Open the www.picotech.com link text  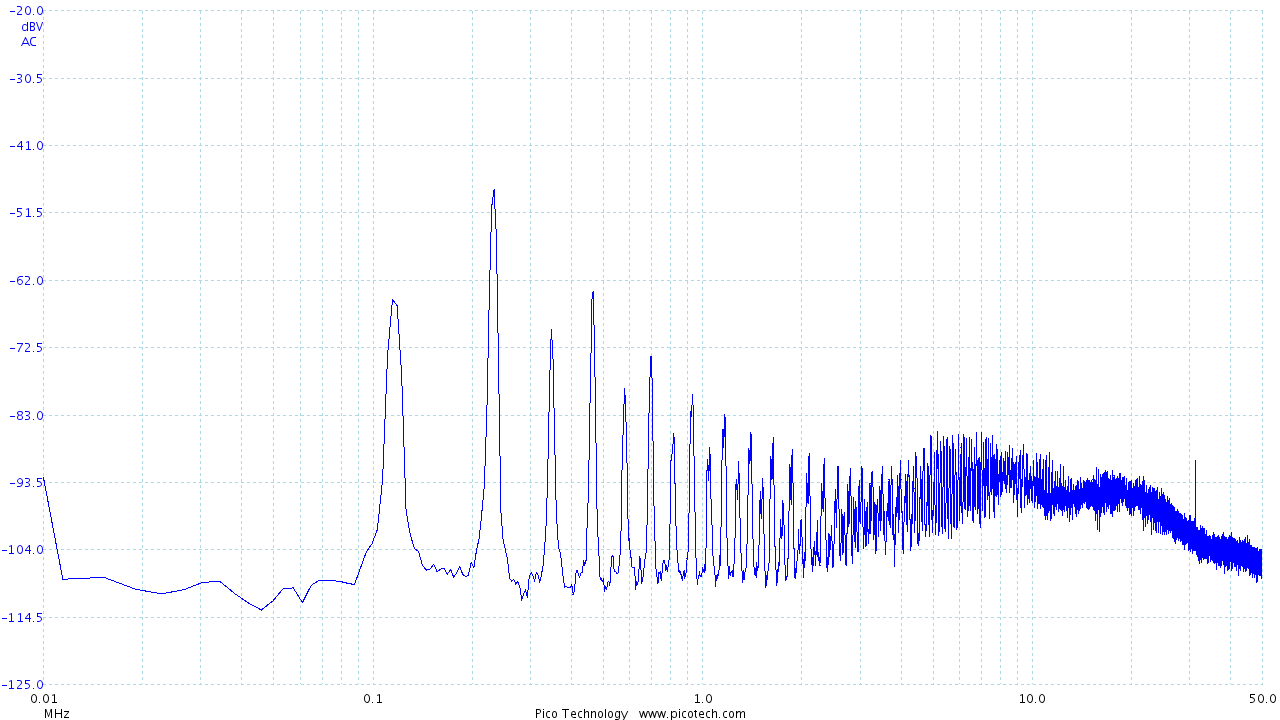tap(692, 714)
